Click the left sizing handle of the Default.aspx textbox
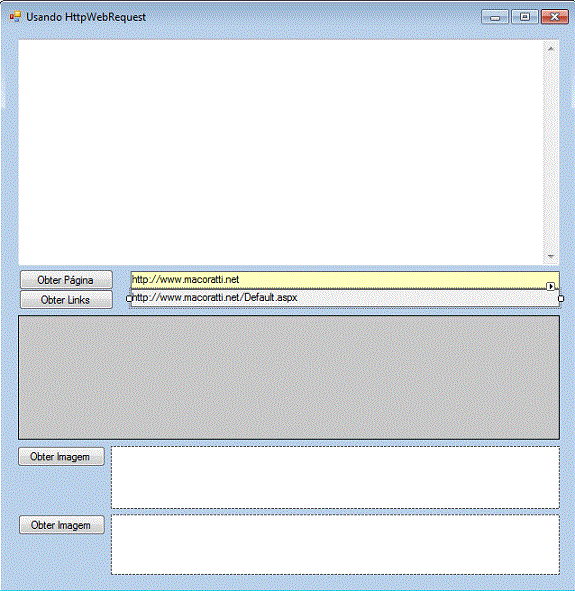 (129, 299)
